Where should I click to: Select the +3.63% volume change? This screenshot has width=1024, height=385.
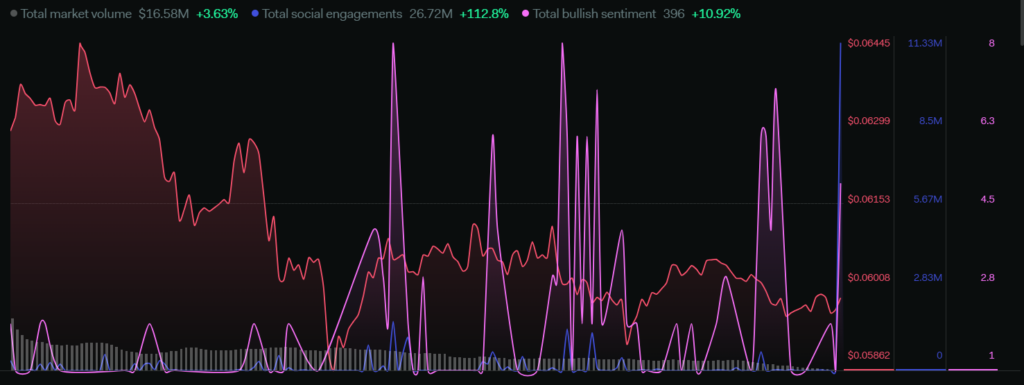217,13
